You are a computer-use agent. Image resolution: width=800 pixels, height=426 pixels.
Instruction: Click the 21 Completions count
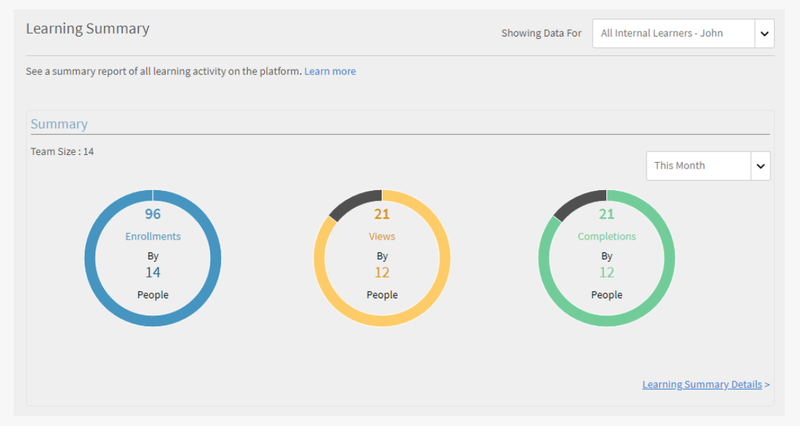(x=607, y=214)
